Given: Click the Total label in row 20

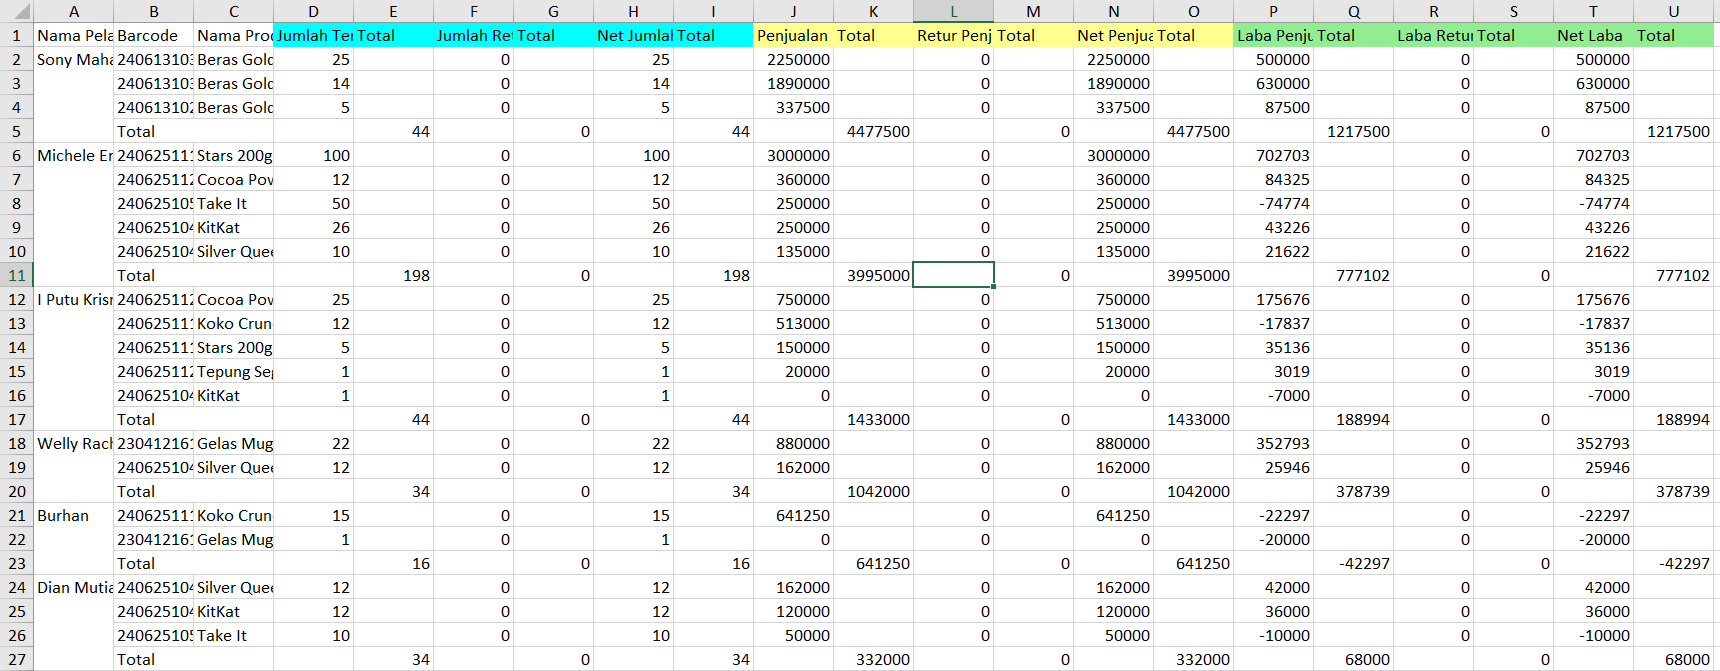Looking at the screenshot, I should [x=153, y=491].
